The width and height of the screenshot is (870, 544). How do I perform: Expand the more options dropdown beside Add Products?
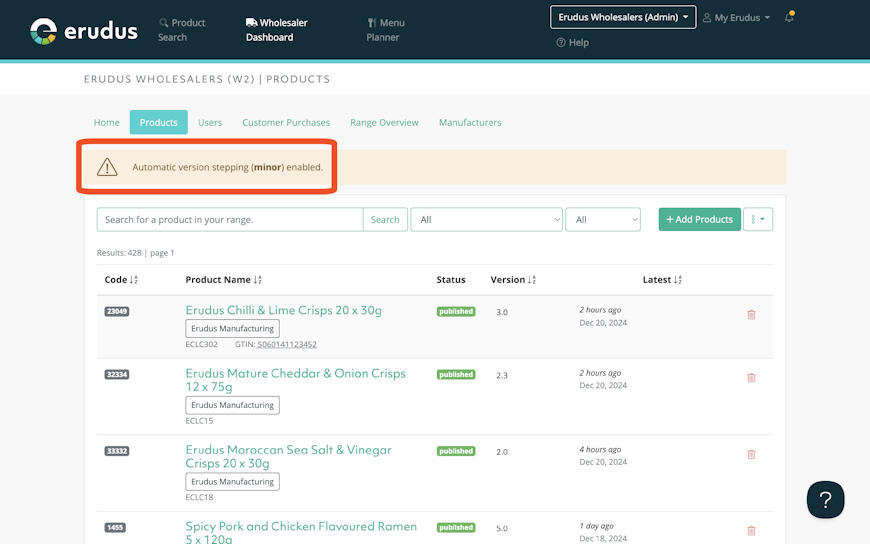(x=758, y=219)
